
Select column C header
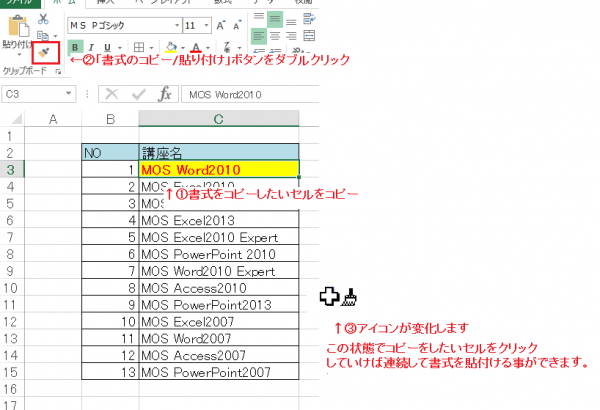coord(218,119)
